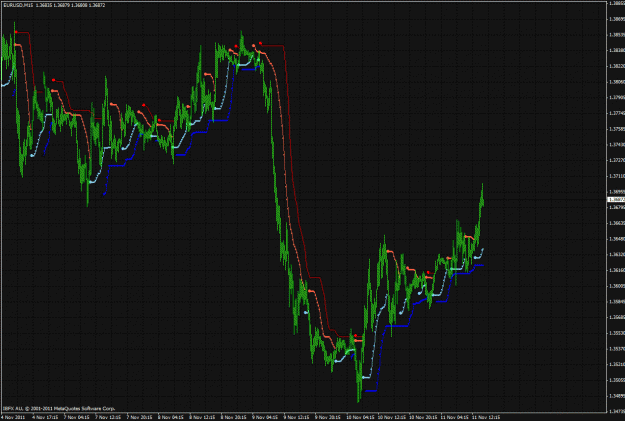625x421 pixels.
Task: Click the '10 Nov 20:15' time label
Action: (x=423, y=417)
